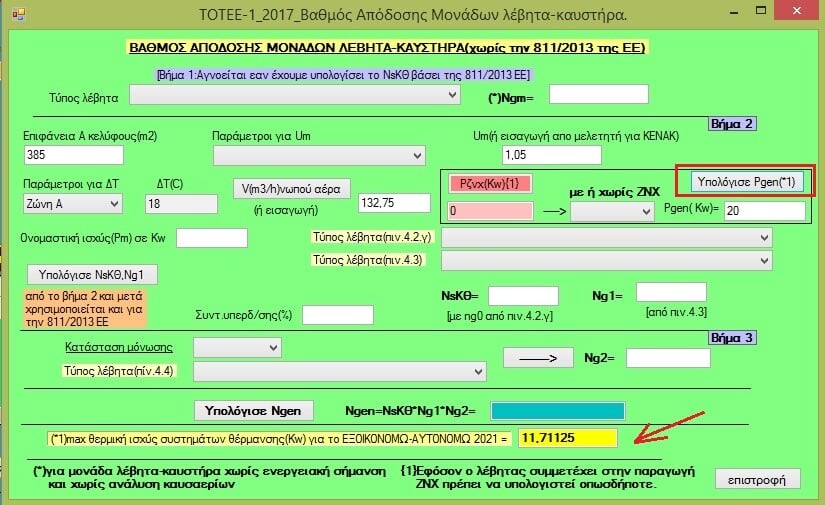The height and width of the screenshot is (505, 825).
Task: Click the arrow button next to Ng2
Action: pyautogui.click(x=537, y=358)
